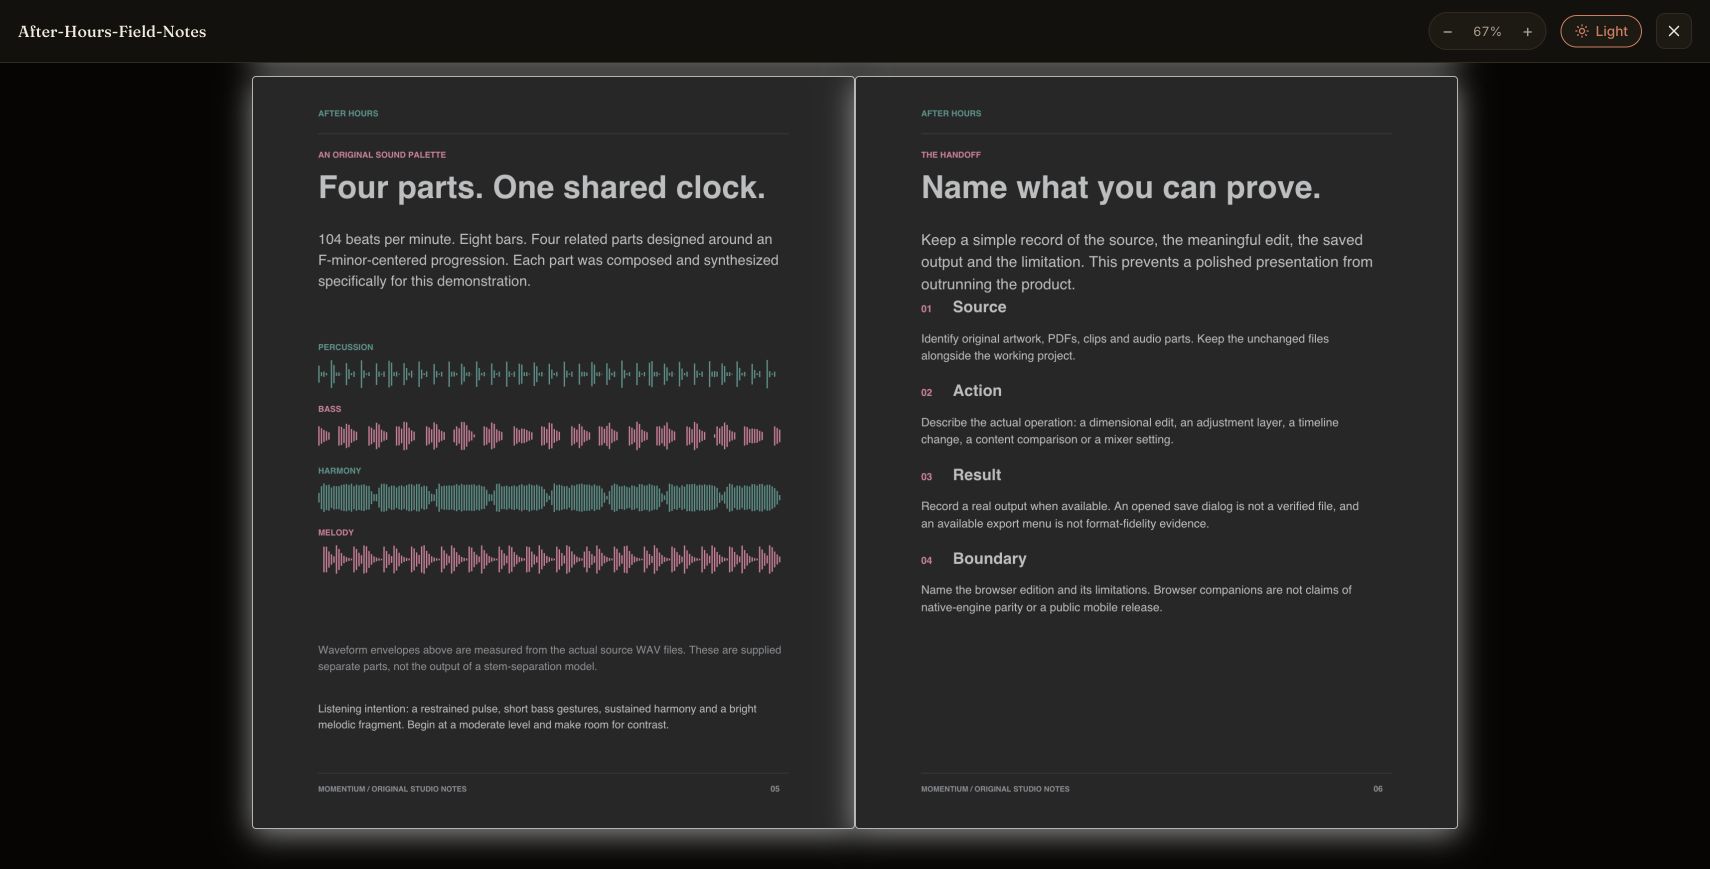Click the After-Hours-Field-Notes document title
The image size is (1710, 869).
pyautogui.click(x=112, y=31)
